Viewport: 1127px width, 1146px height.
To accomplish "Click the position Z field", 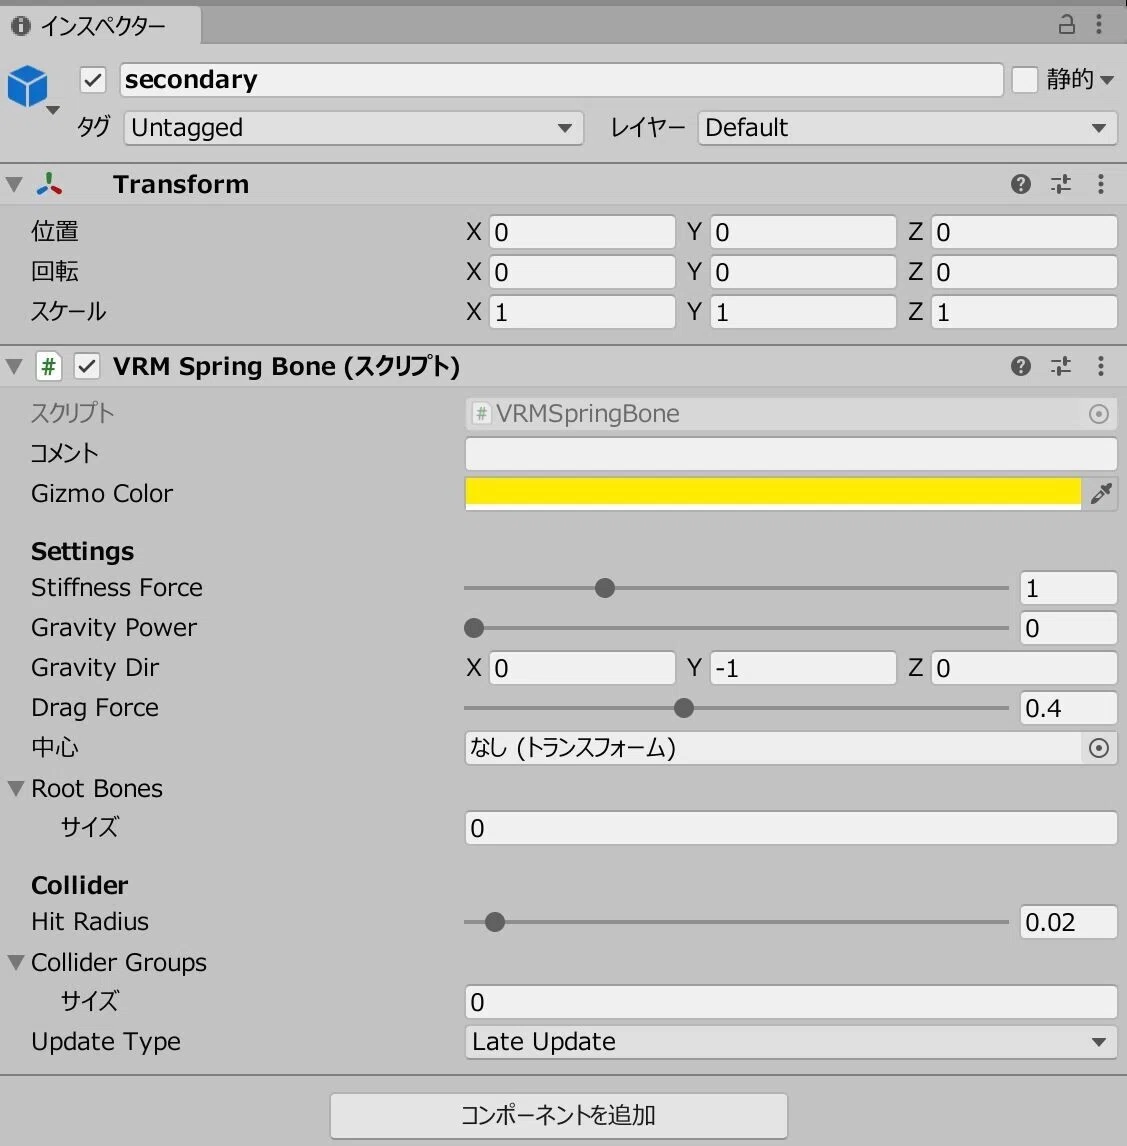I will point(1024,232).
